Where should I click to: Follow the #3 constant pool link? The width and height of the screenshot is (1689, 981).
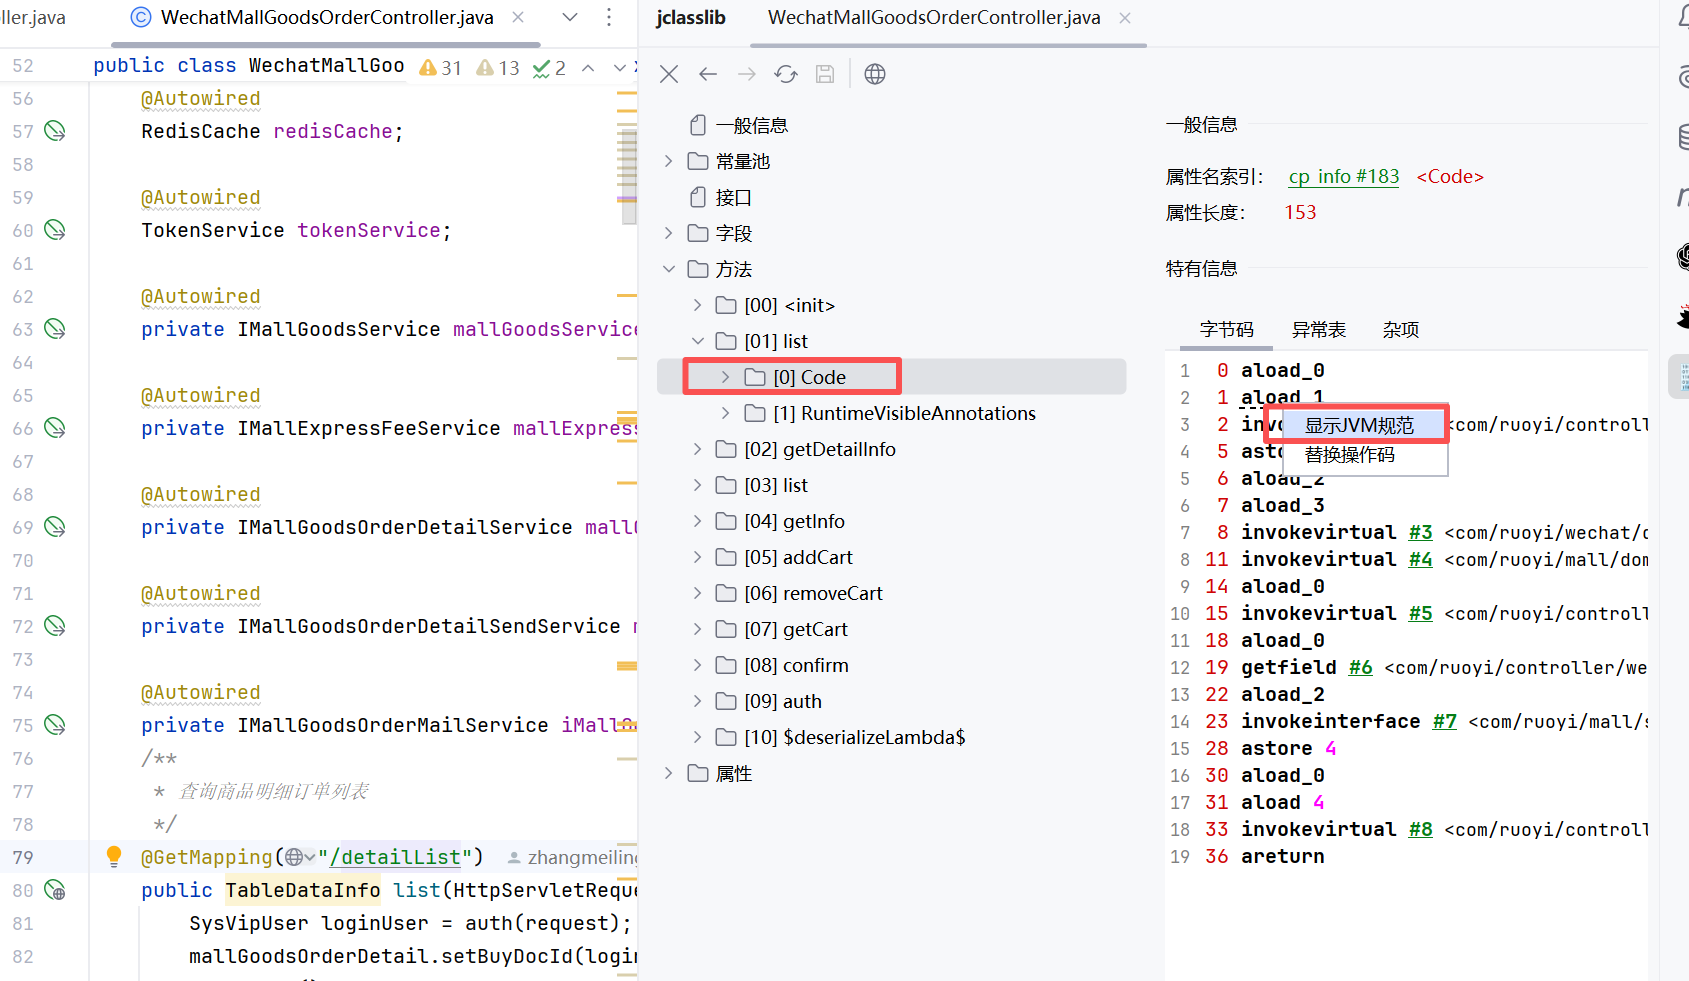(1420, 533)
